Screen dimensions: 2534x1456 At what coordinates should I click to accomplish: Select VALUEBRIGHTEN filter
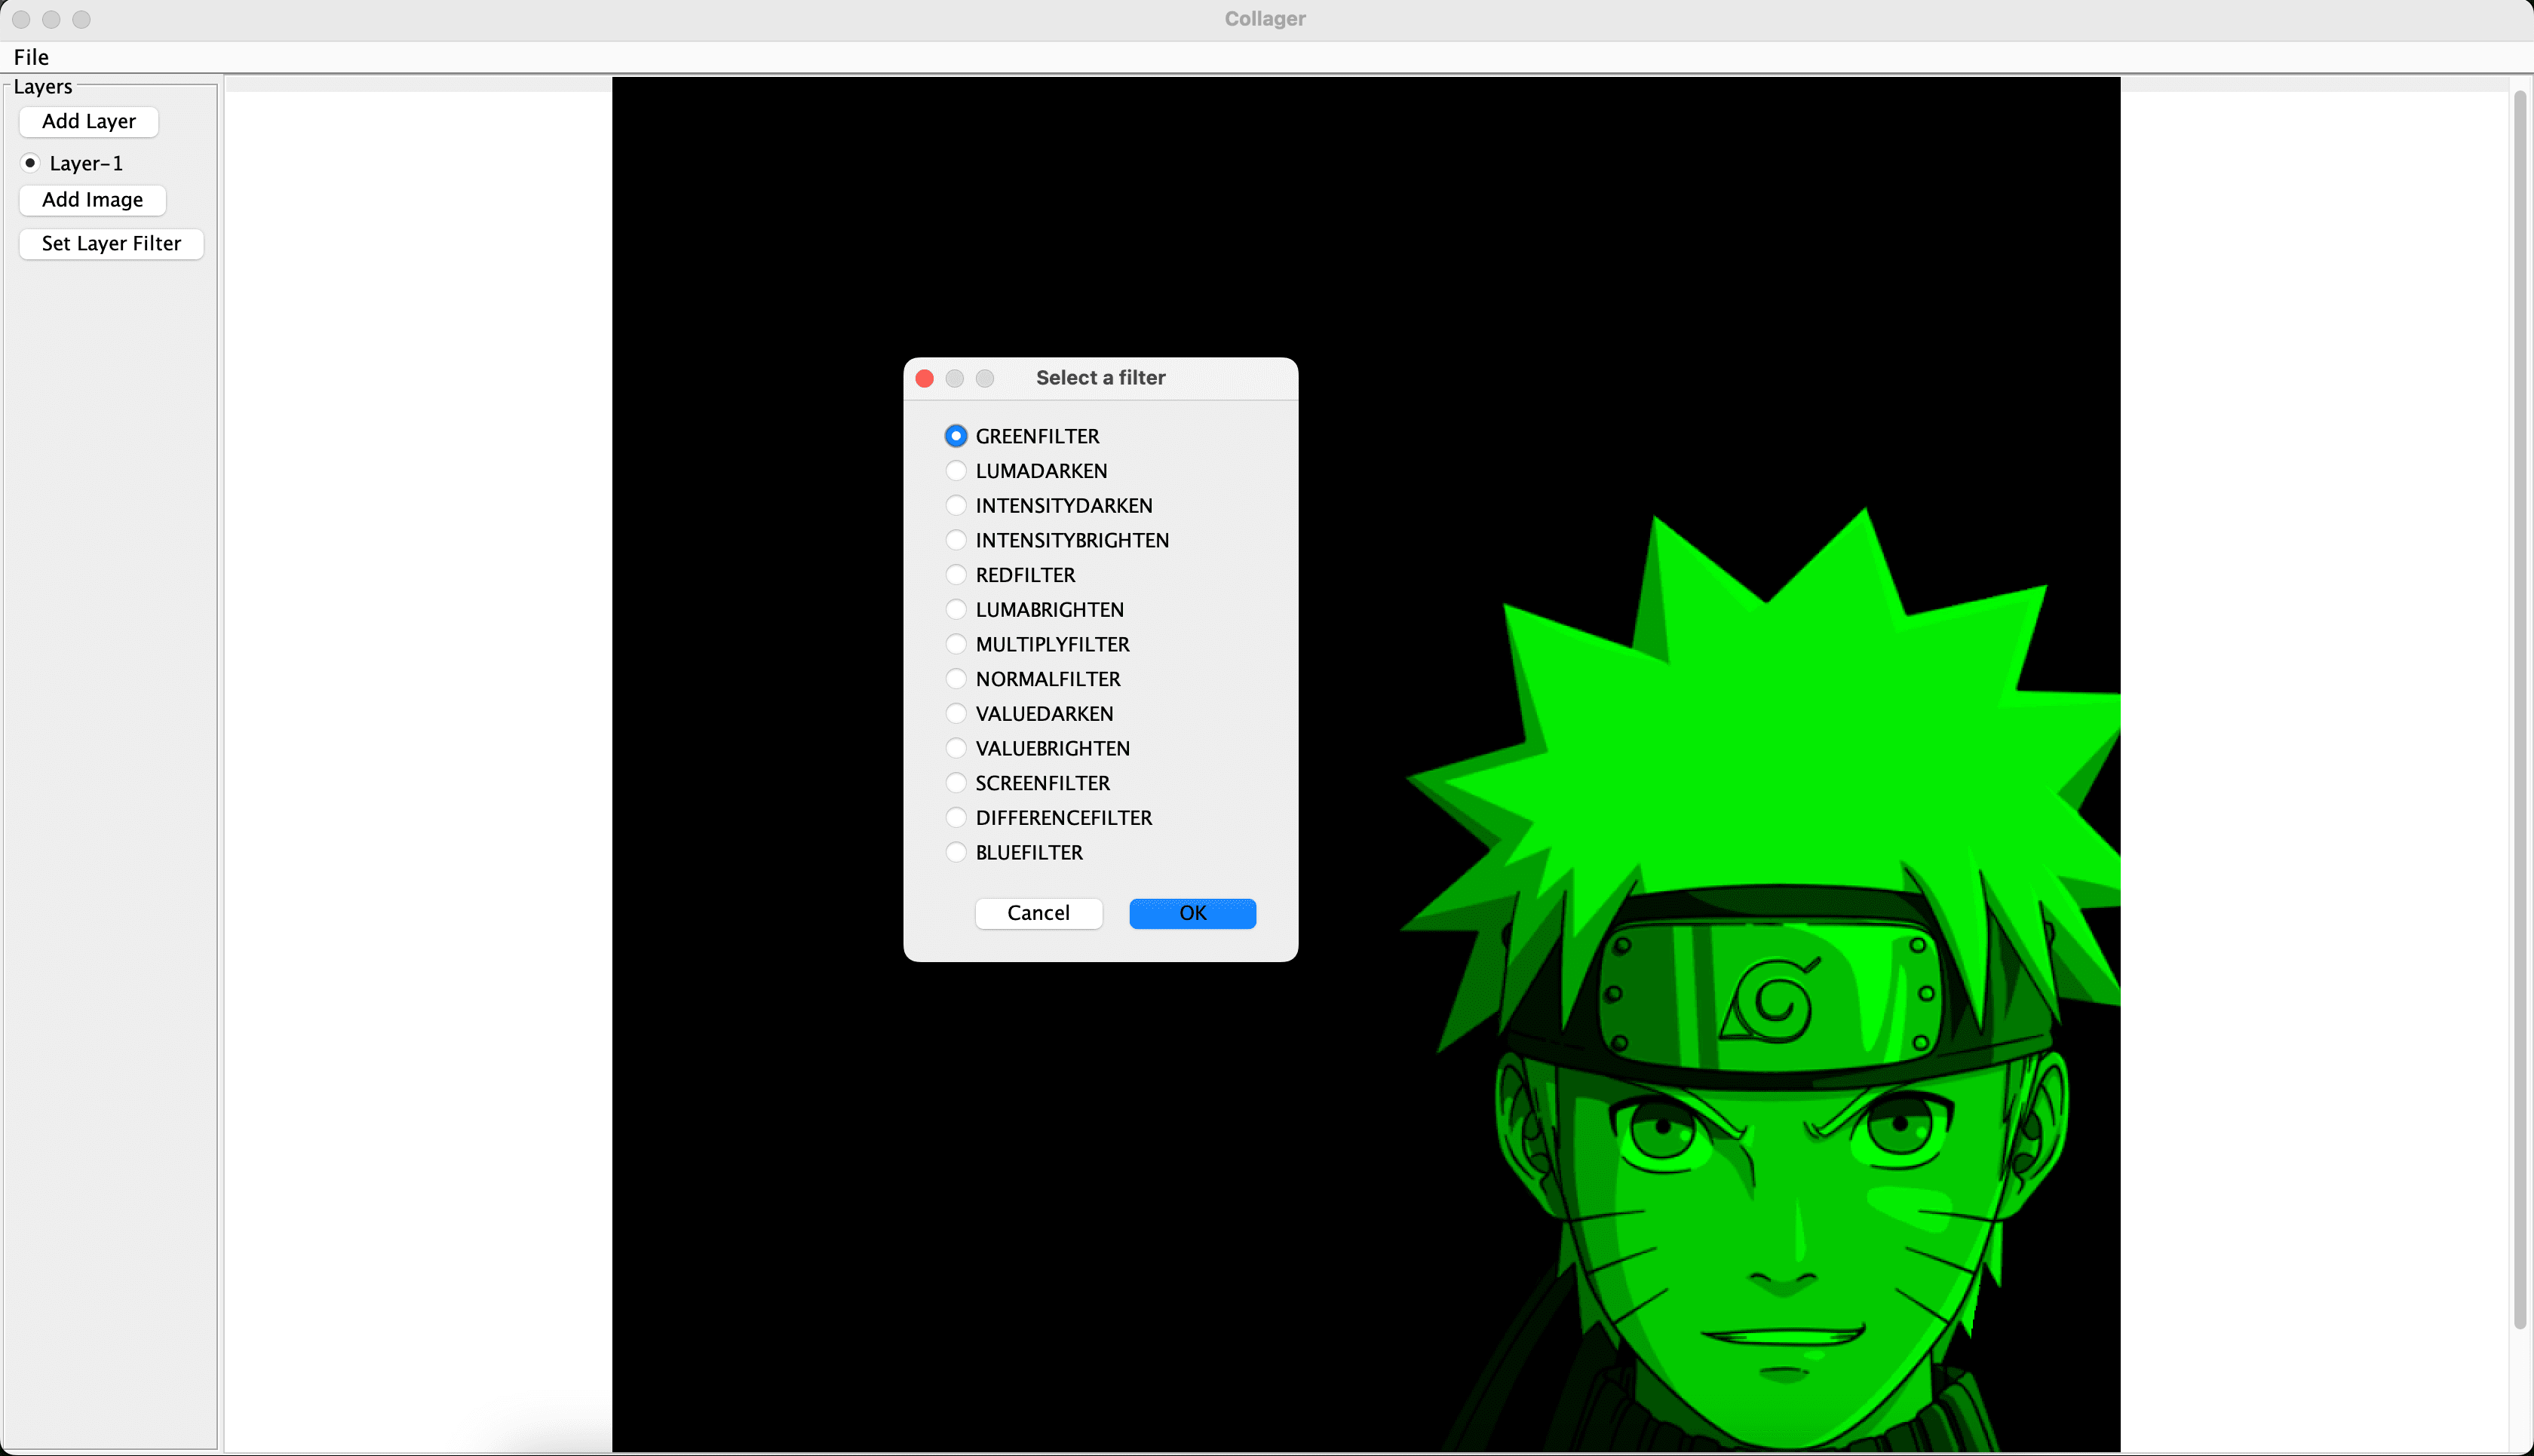click(x=956, y=748)
